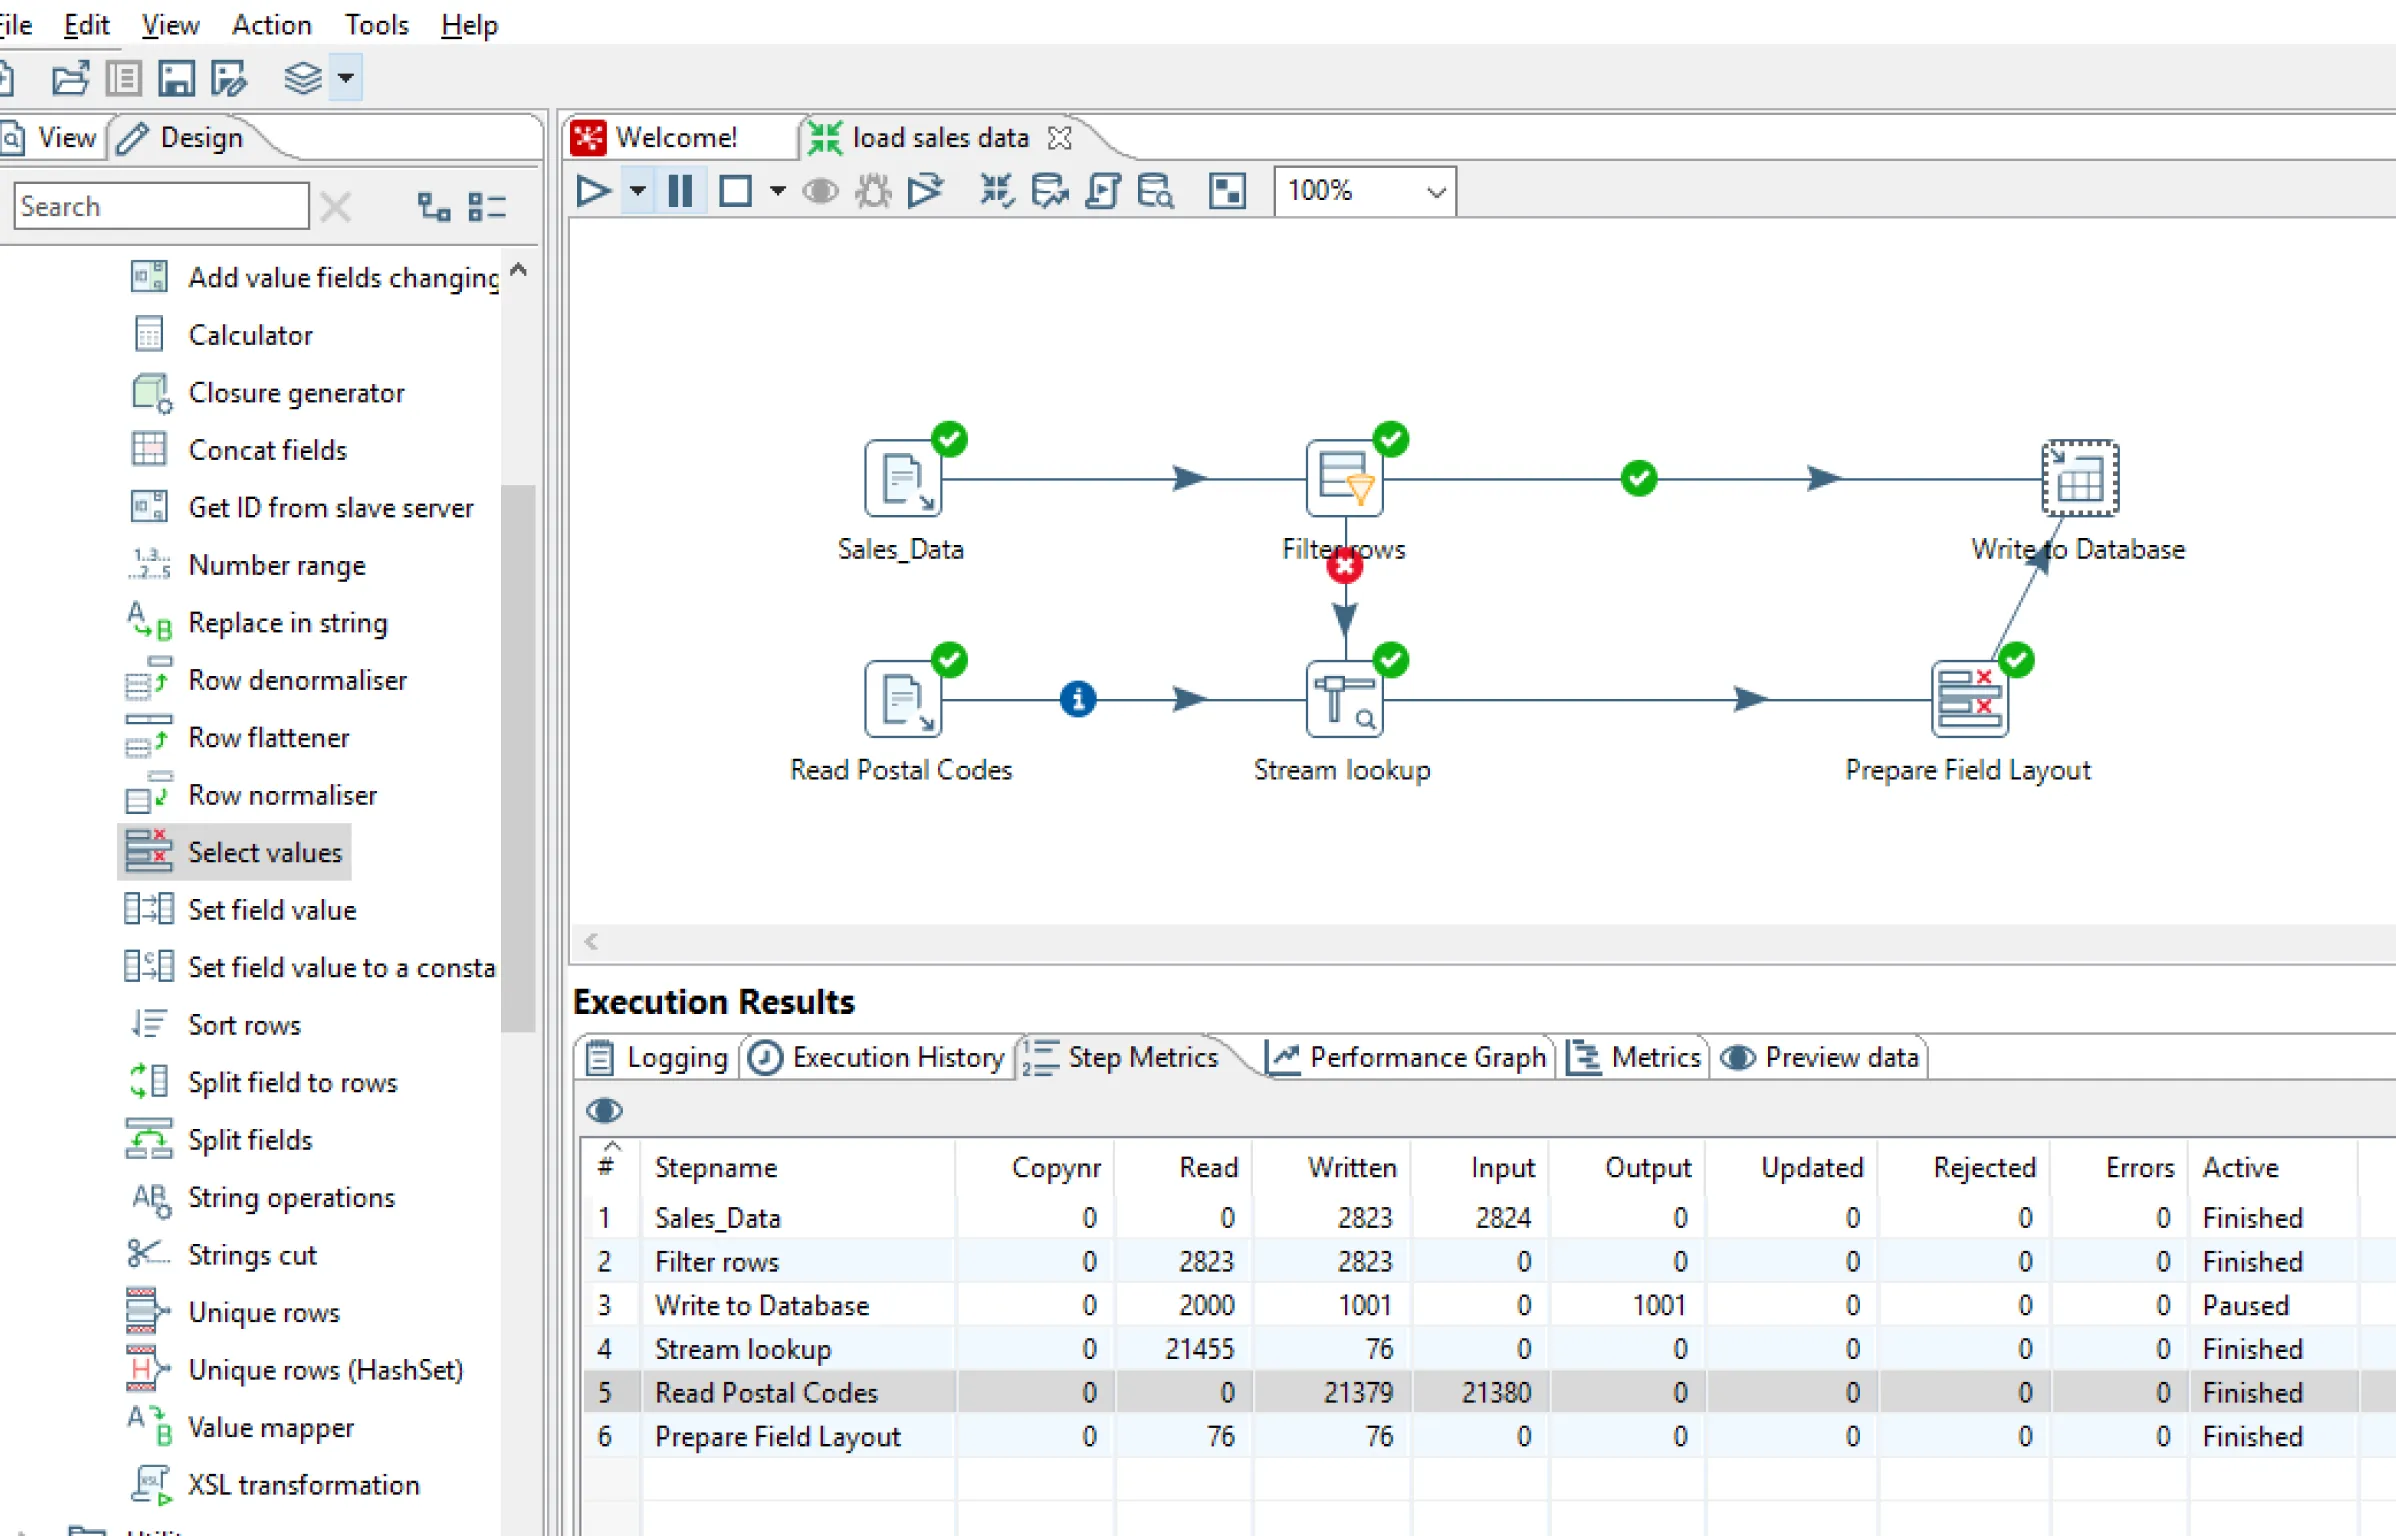Select the Sort rows step in the tree
This screenshot has width=2396, height=1536.
point(244,1025)
